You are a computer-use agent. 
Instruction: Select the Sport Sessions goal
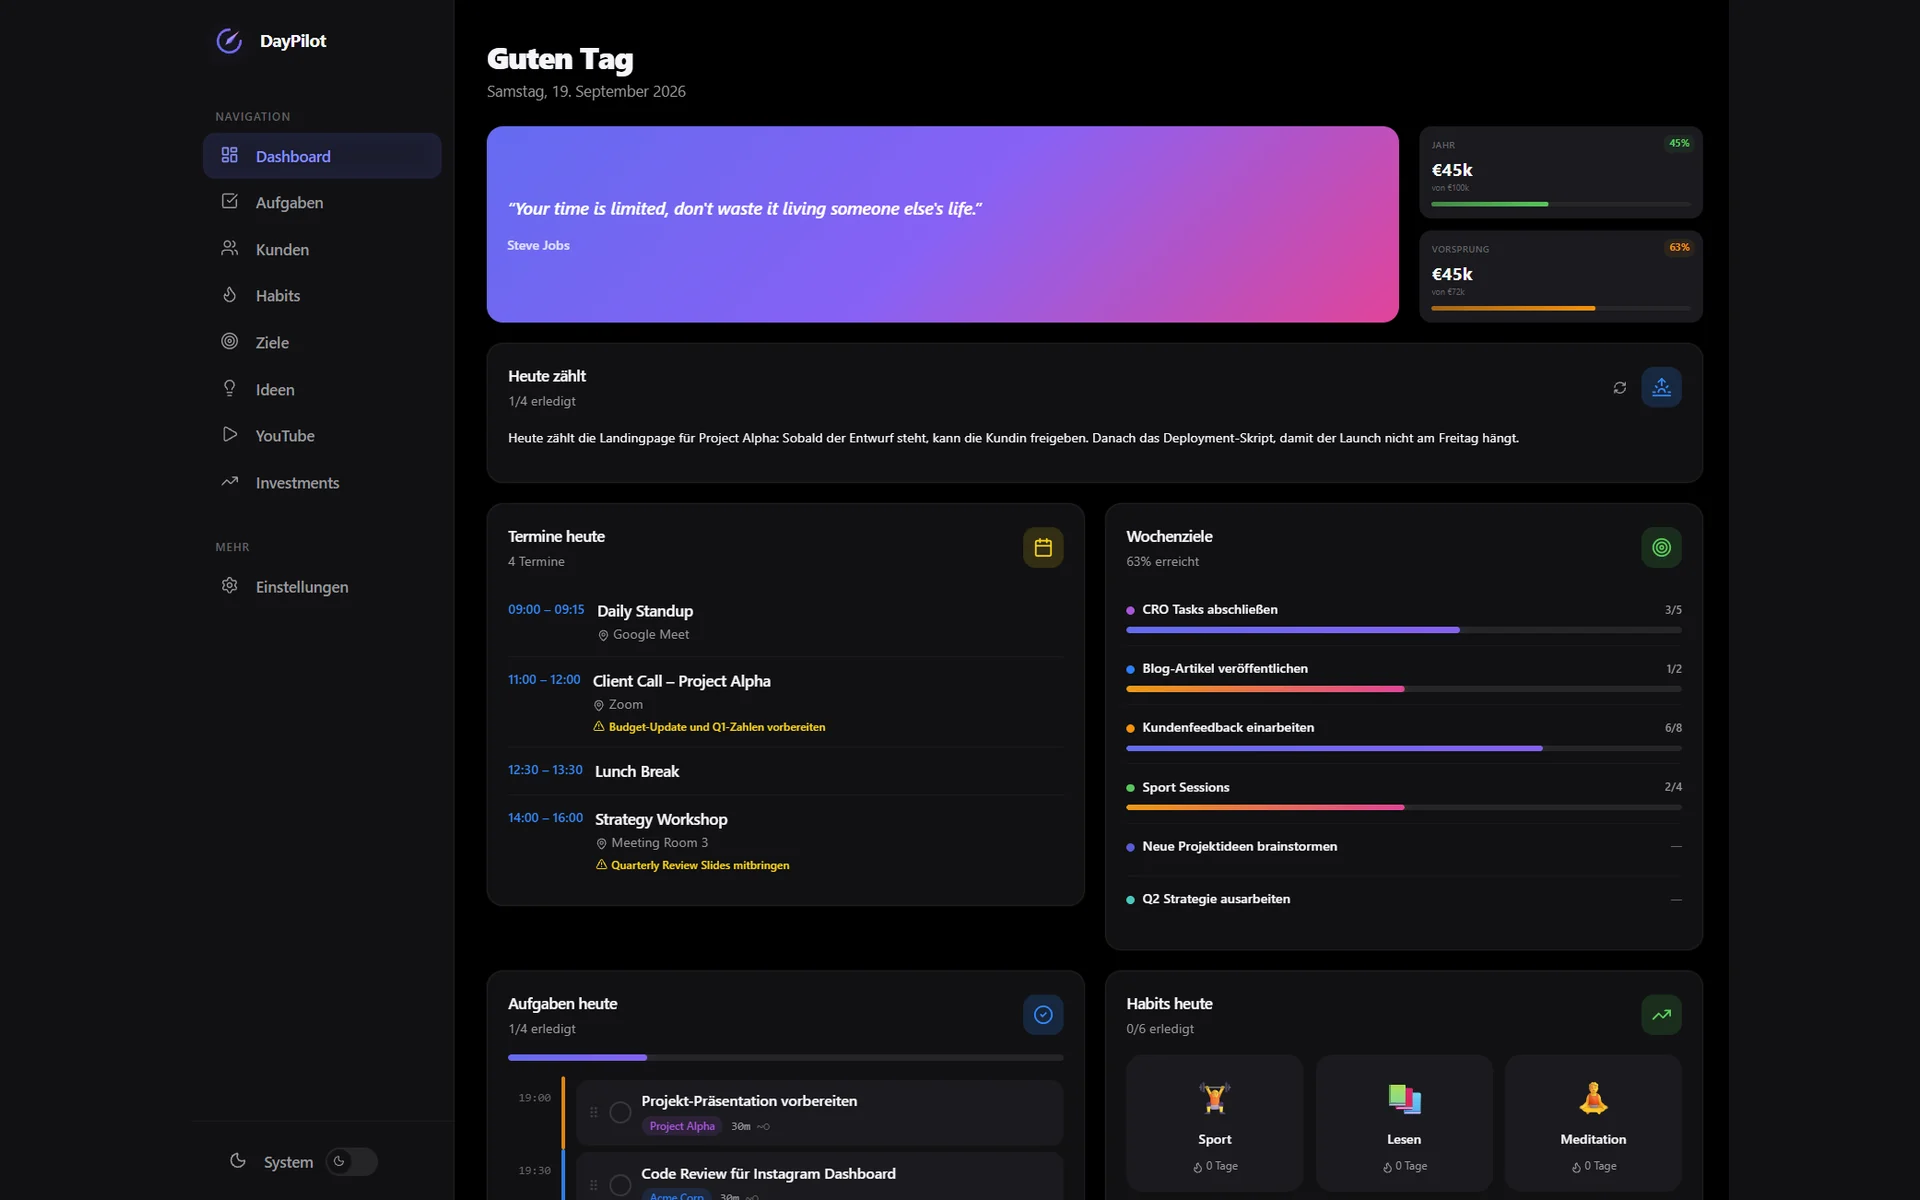pos(1404,795)
